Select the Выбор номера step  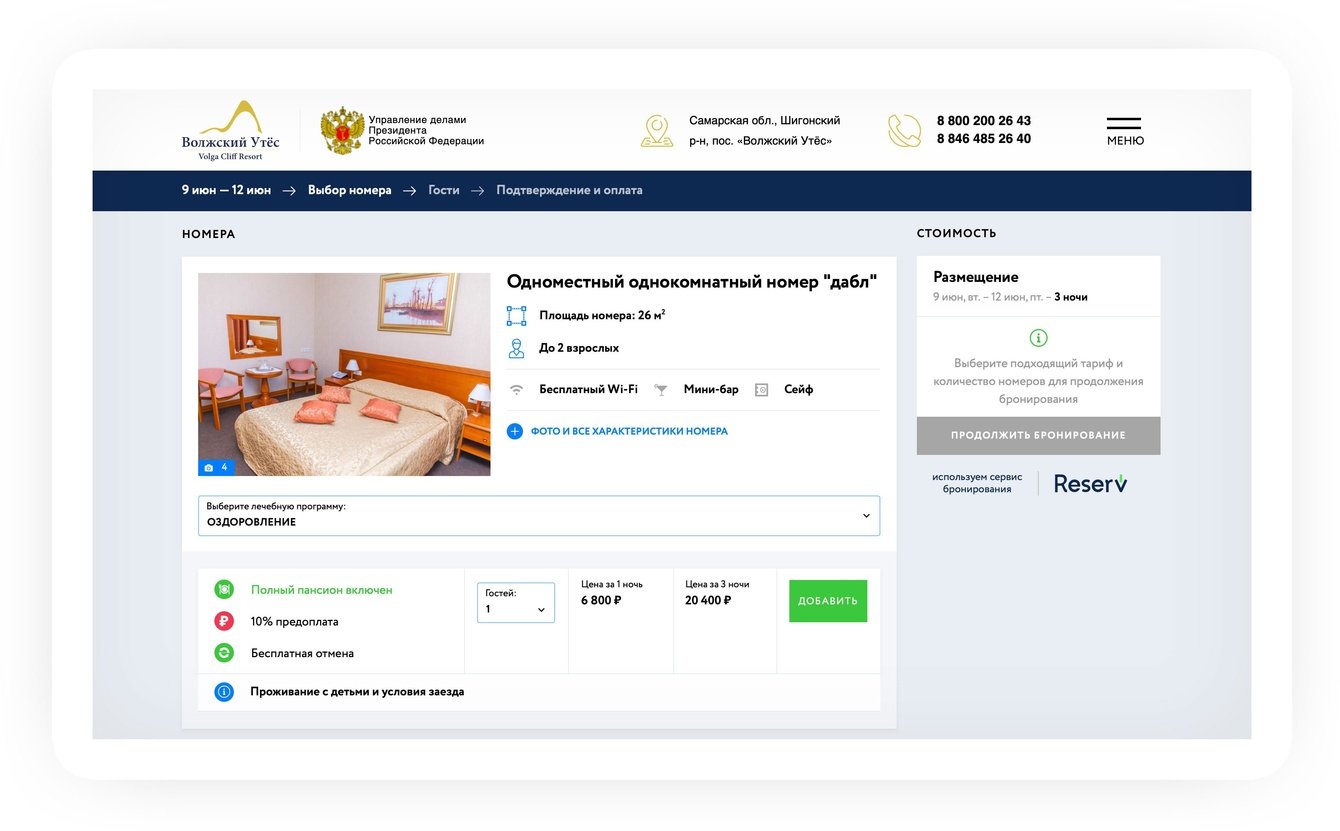point(350,190)
